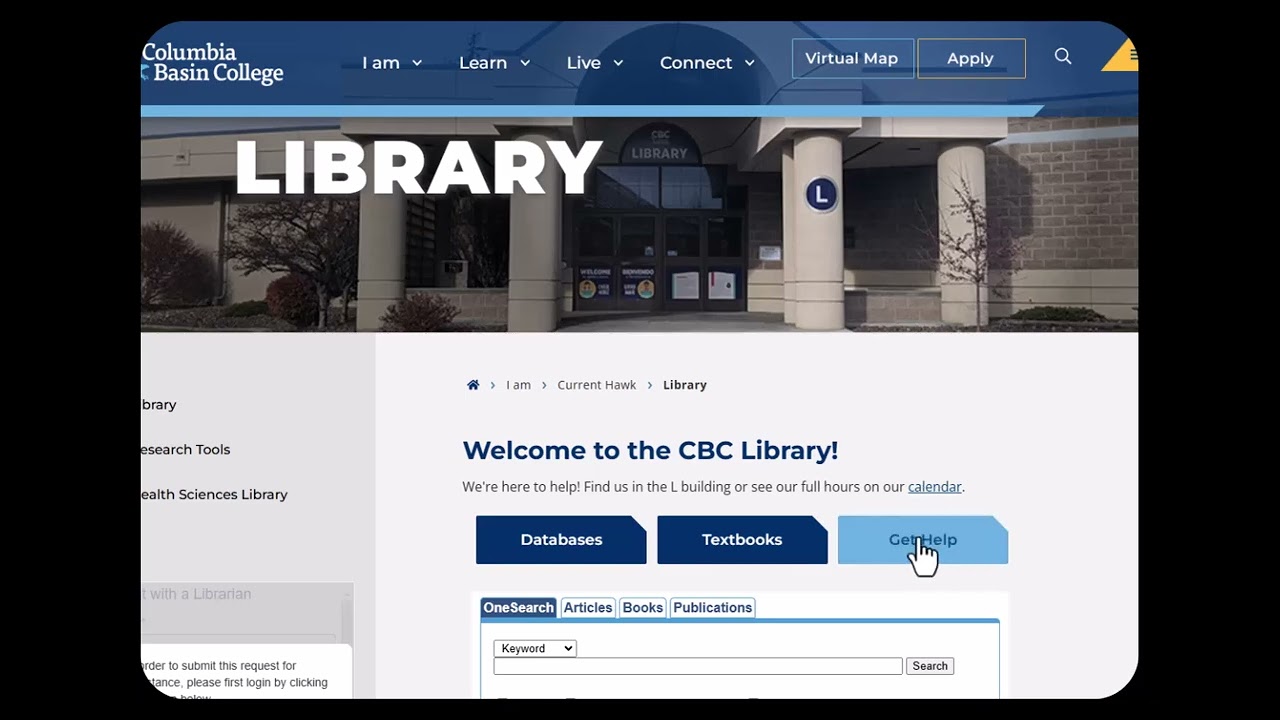This screenshot has height=720, width=1280.
Task: Click the Virtual Map button
Action: tap(853, 58)
